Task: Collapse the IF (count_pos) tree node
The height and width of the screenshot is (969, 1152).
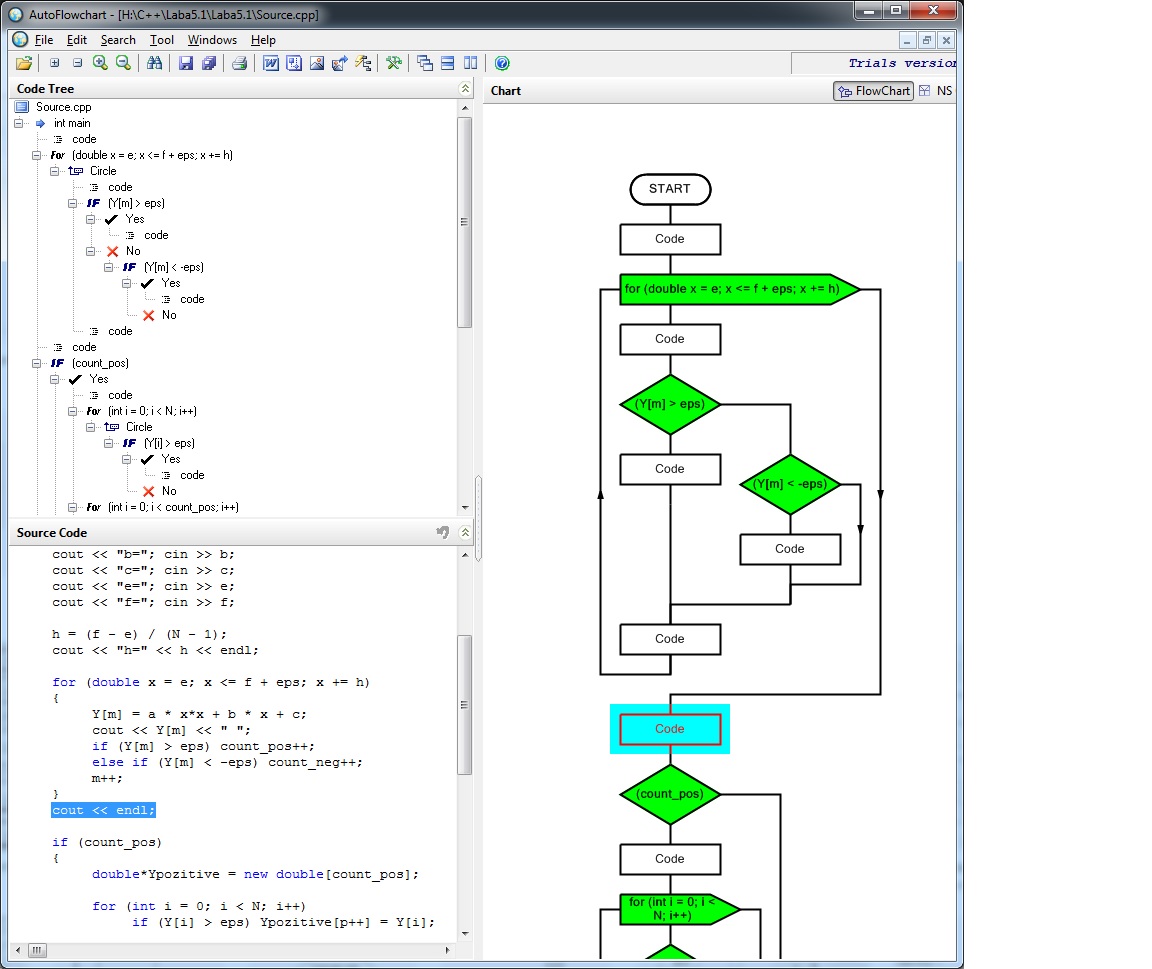Action: point(38,363)
